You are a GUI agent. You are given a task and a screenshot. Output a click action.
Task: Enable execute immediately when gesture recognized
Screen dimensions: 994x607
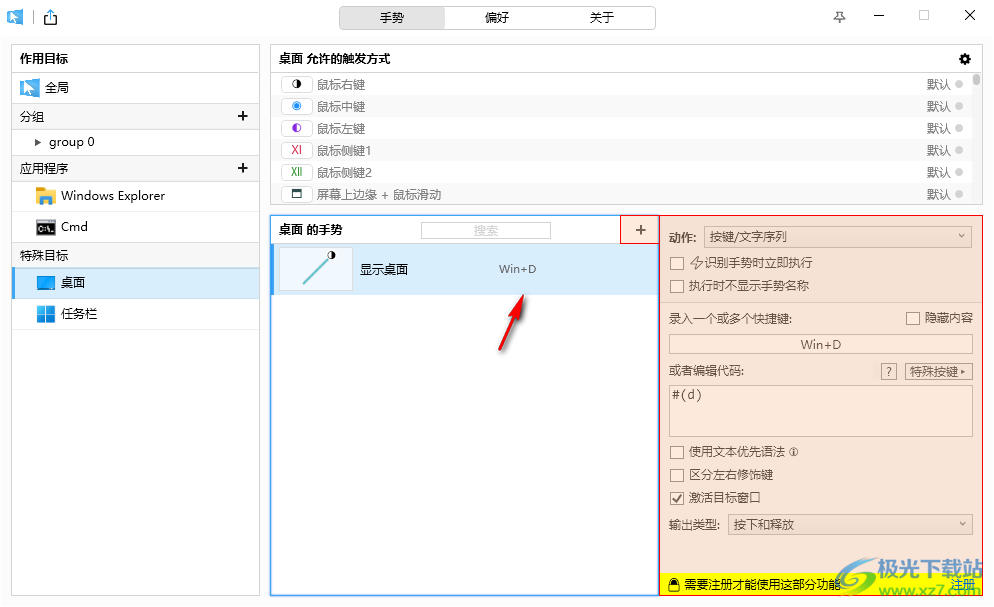[x=677, y=263]
